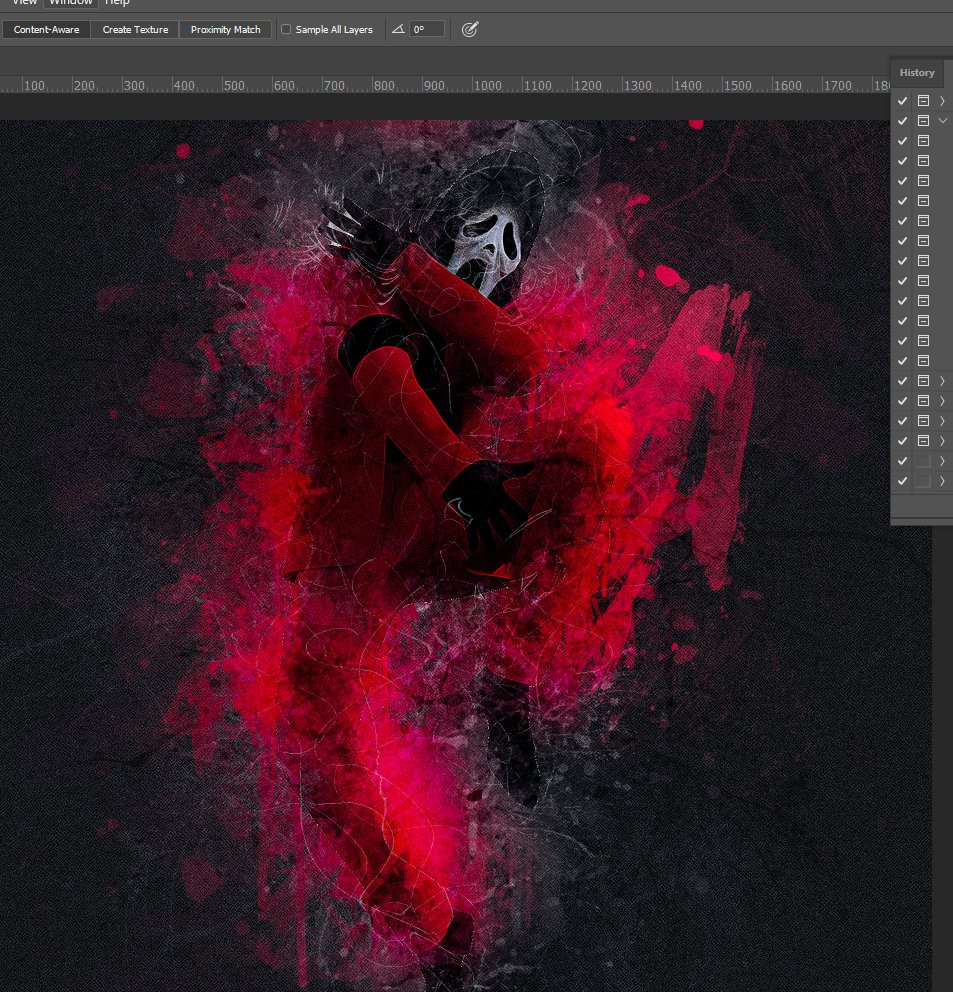This screenshot has height=992, width=953.
Task: Collapse the expanded row using the down chevron
Action: 943,120
